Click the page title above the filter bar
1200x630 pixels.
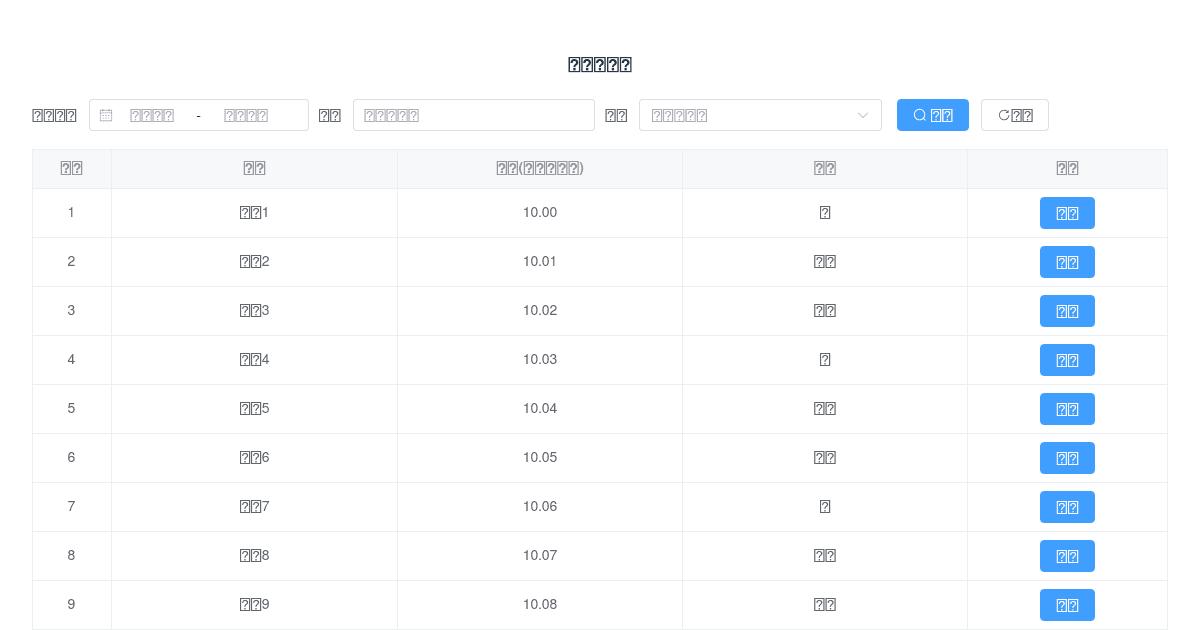point(600,64)
